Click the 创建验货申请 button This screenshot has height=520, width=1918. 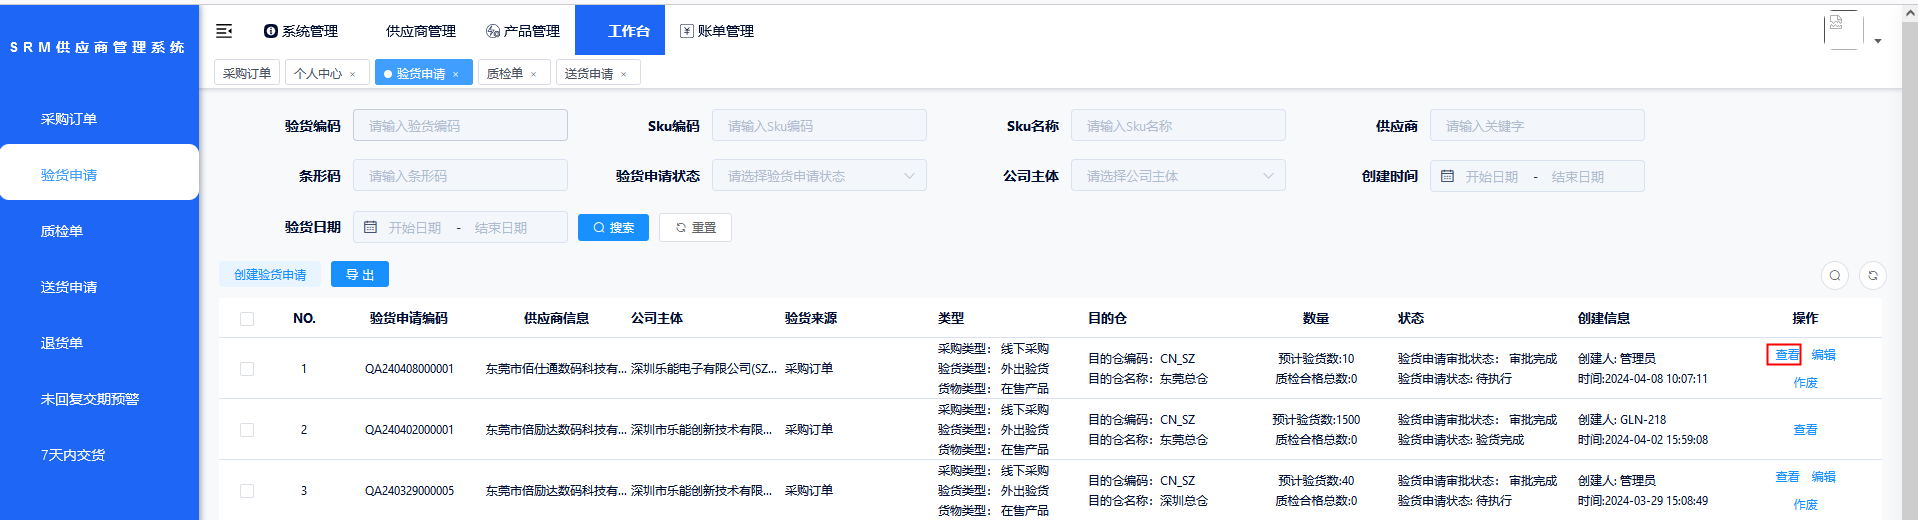(270, 275)
